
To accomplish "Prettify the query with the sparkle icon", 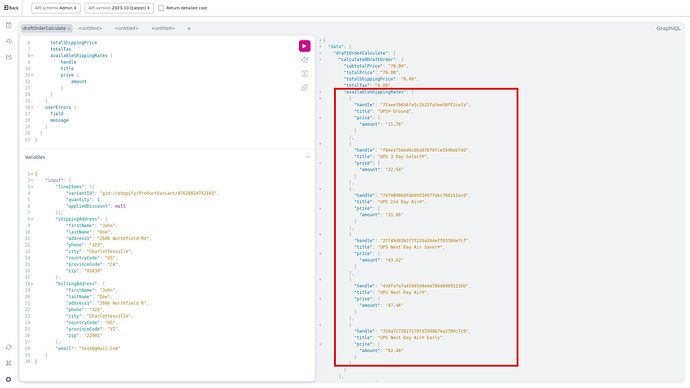I will click(x=305, y=60).
